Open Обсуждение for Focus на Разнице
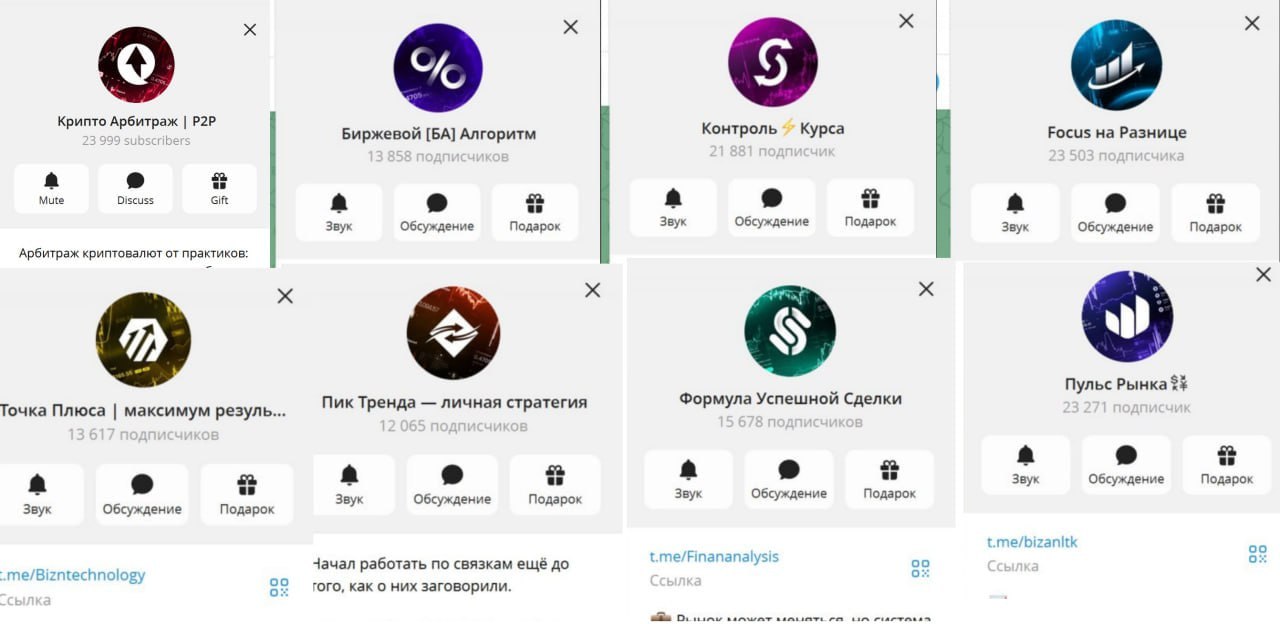The width and height of the screenshot is (1280, 624). click(x=1115, y=213)
